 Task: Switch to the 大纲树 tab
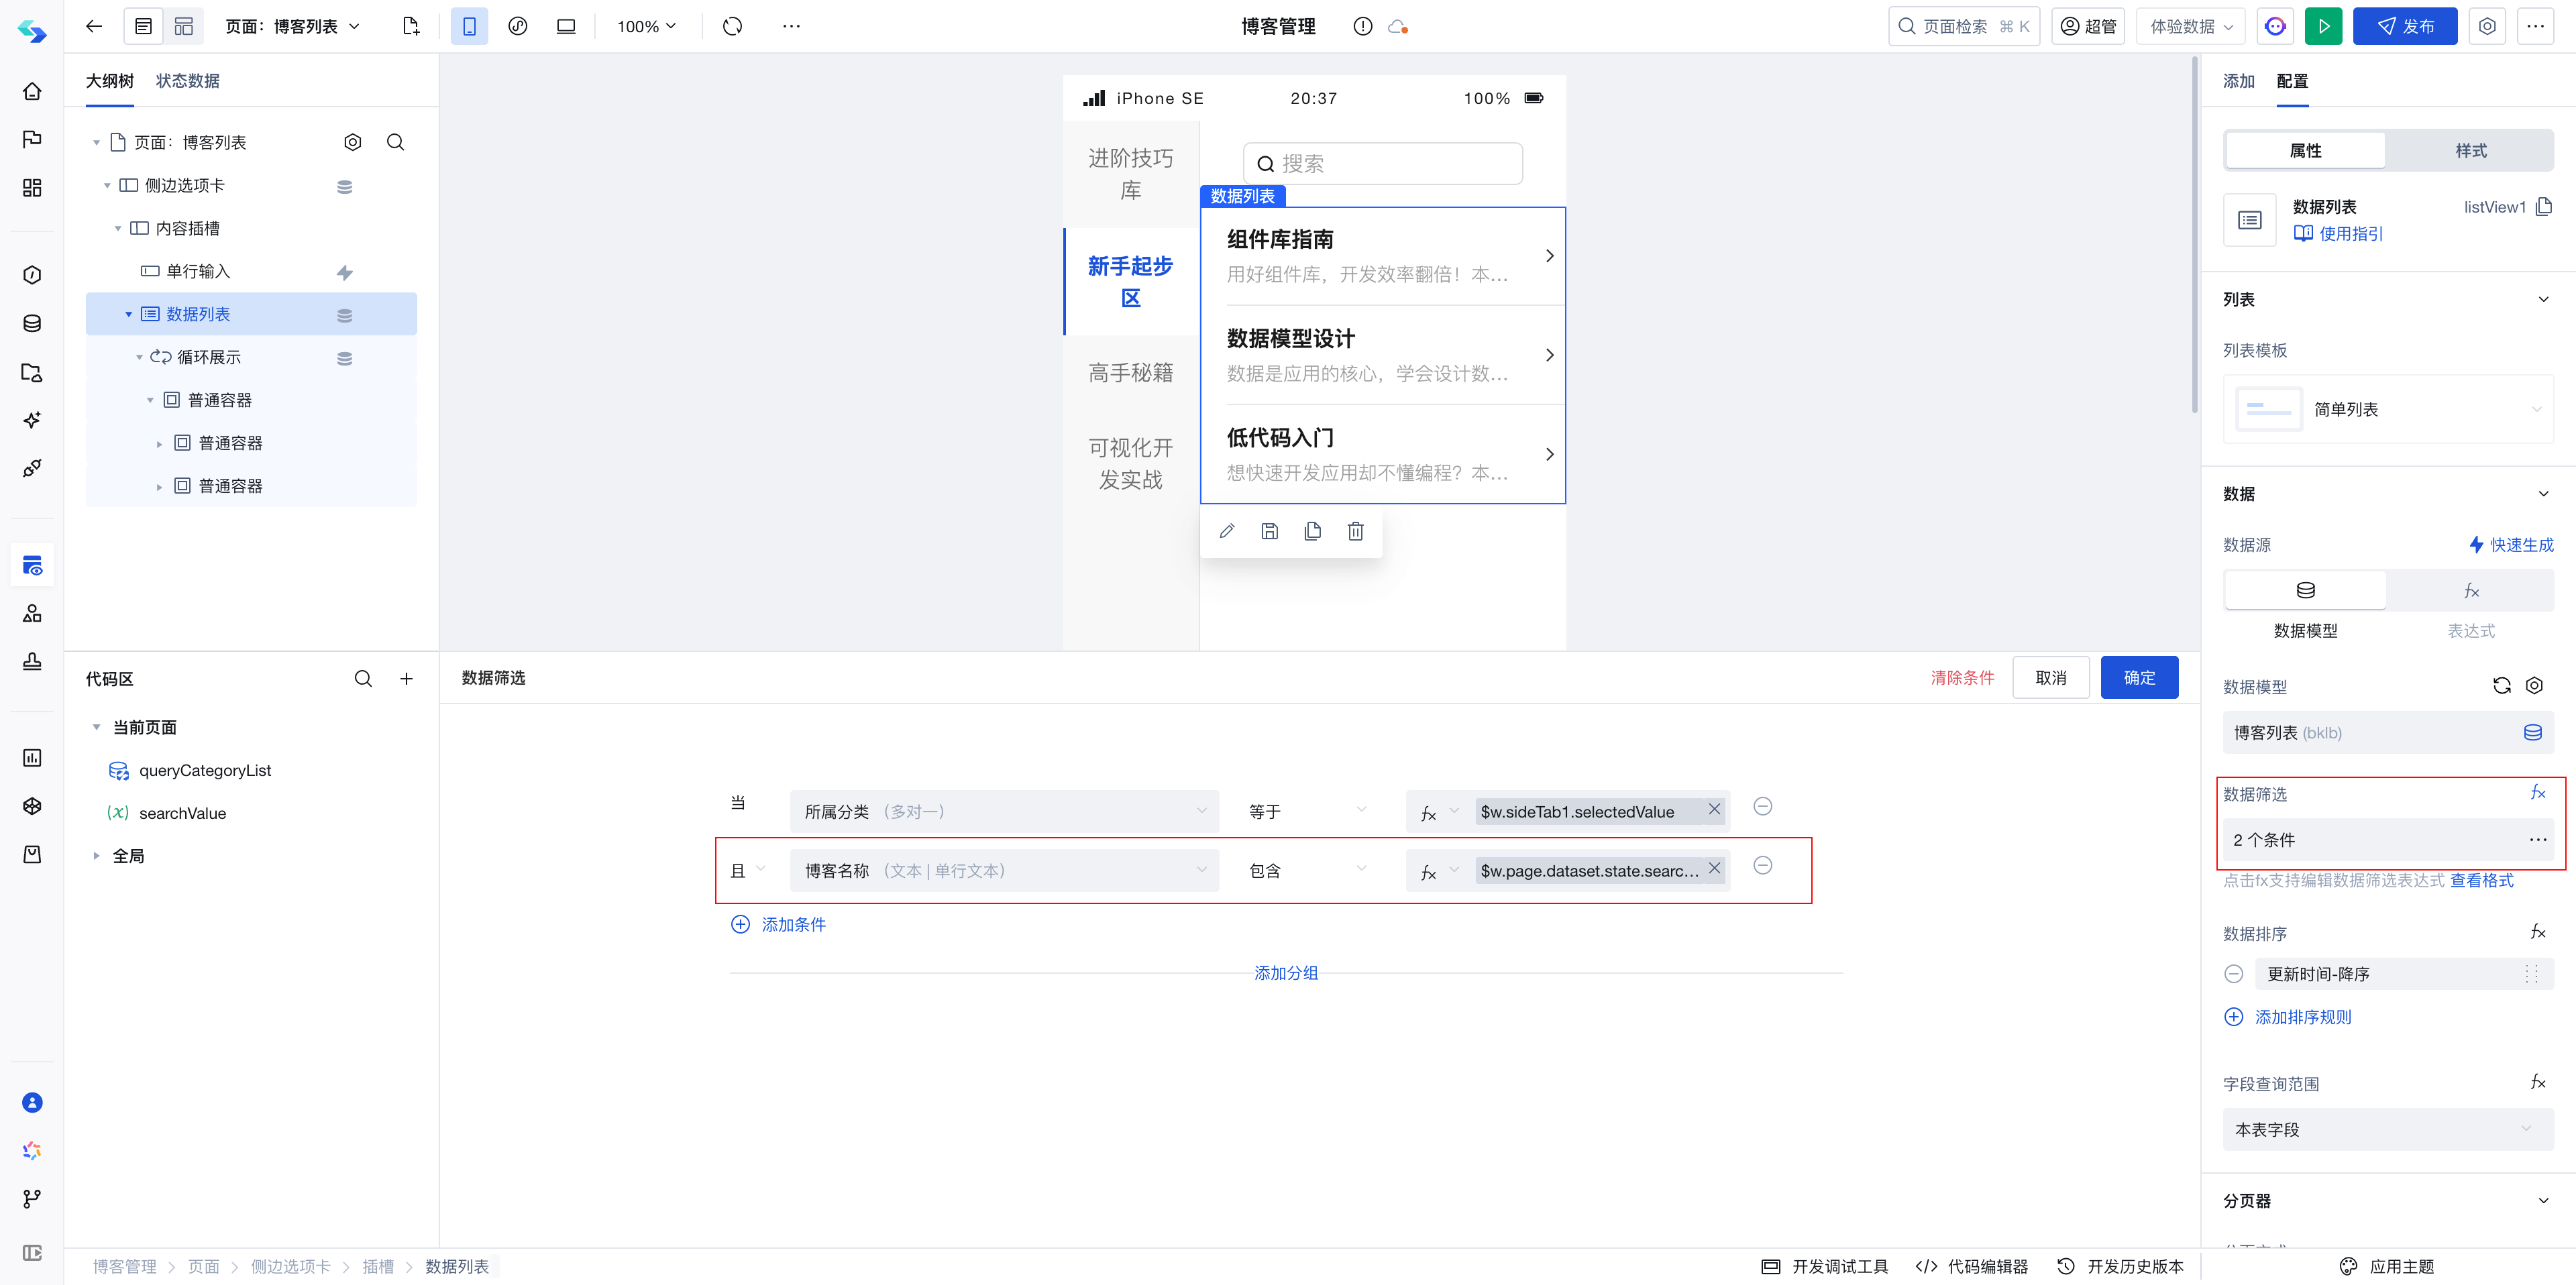click(110, 80)
